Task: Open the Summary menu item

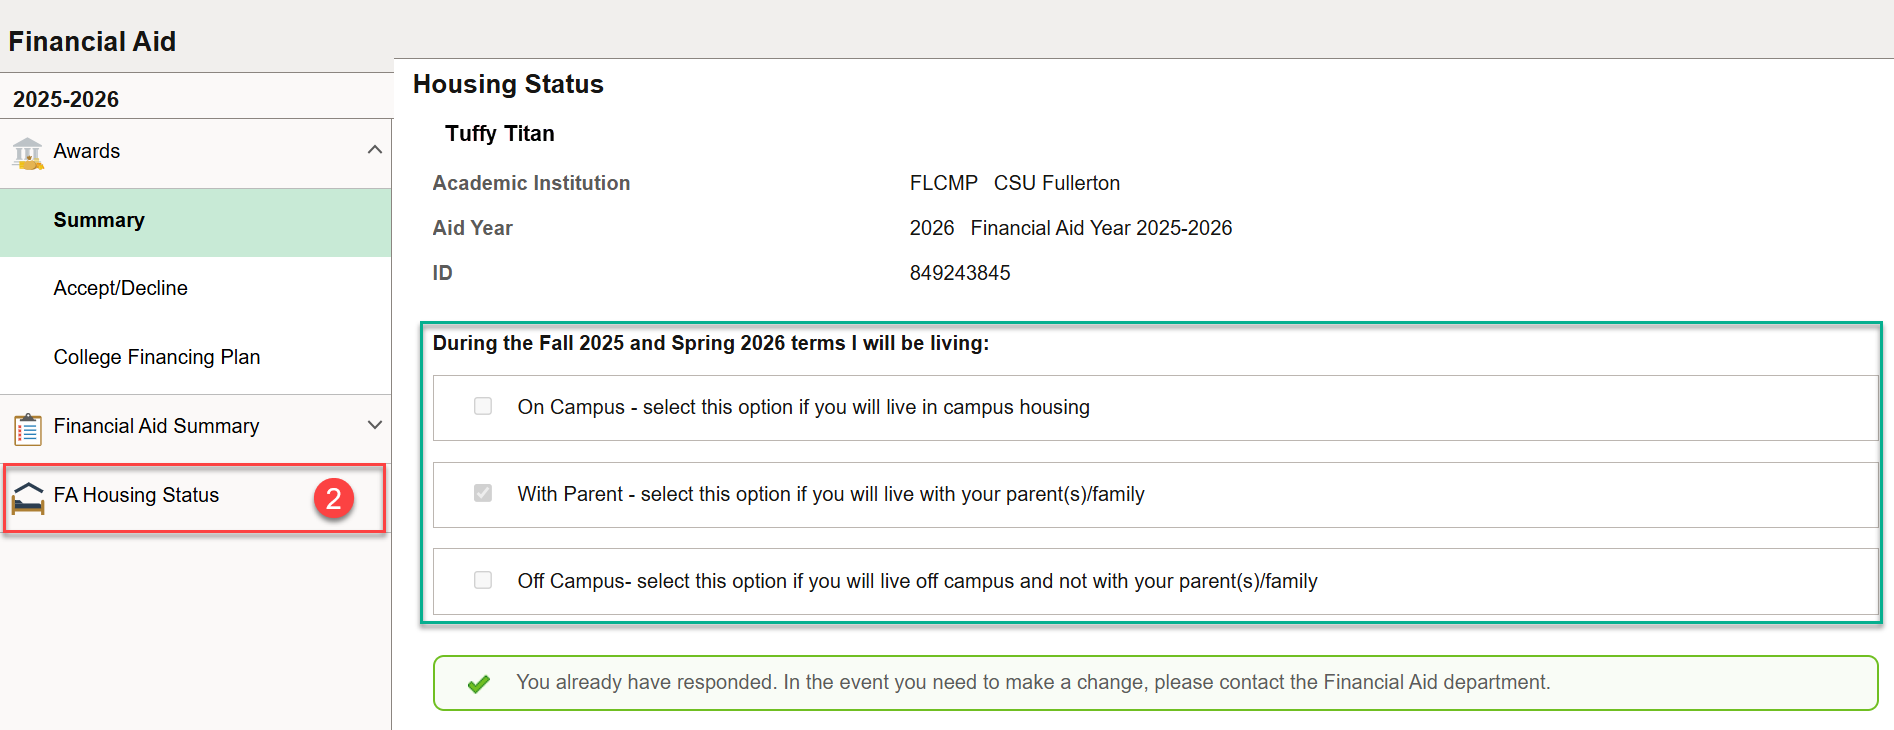Action: tap(99, 220)
